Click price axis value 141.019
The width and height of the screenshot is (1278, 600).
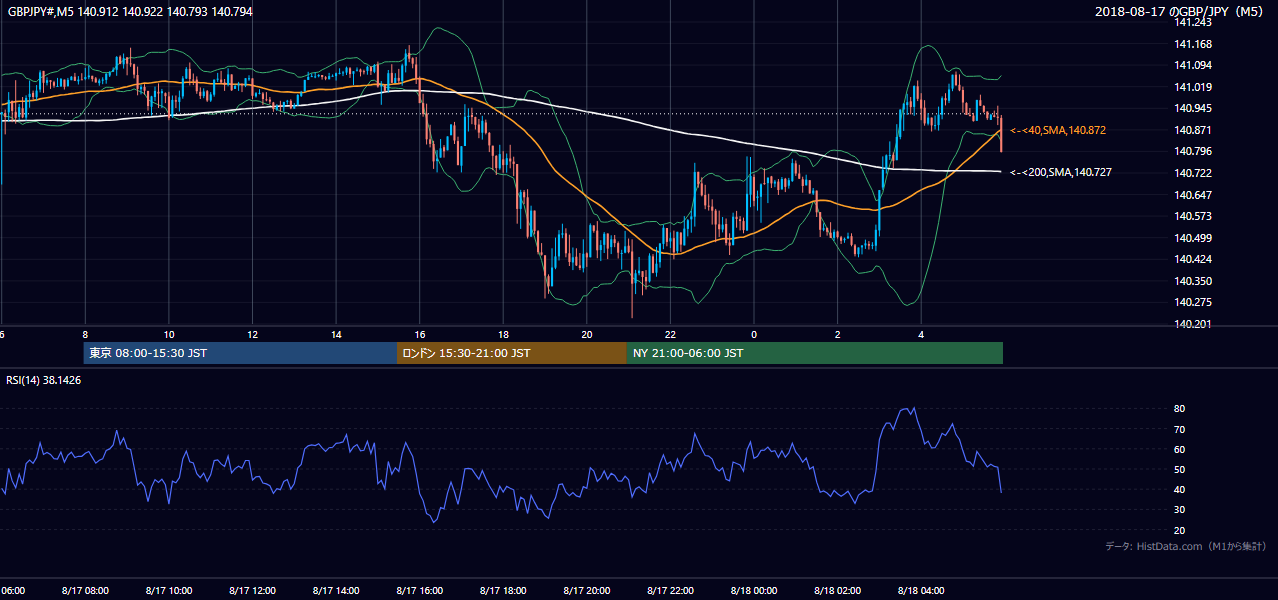point(1194,87)
